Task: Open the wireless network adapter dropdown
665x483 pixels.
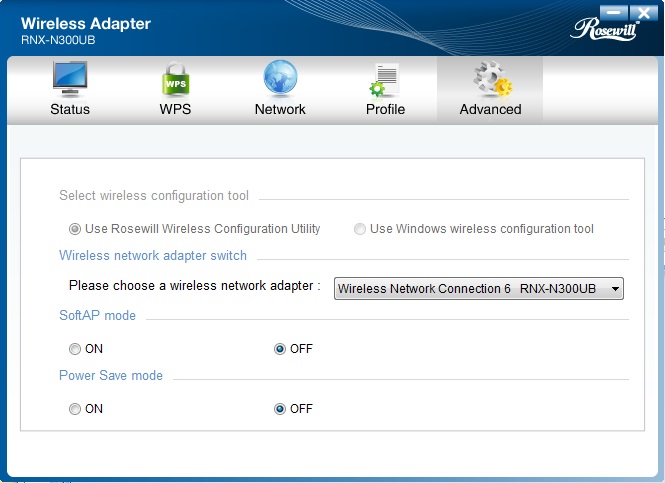Action: (479, 289)
